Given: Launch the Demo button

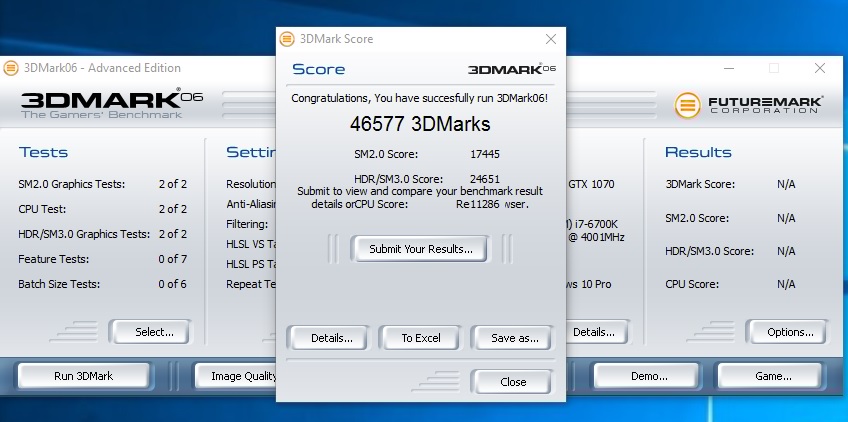Looking at the screenshot, I should point(649,376).
